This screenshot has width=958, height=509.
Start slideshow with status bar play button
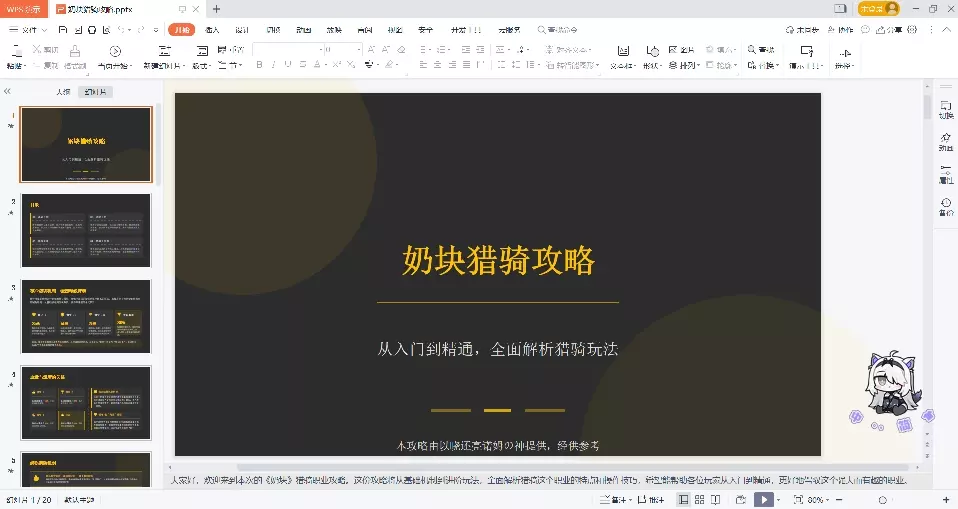coord(764,500)
